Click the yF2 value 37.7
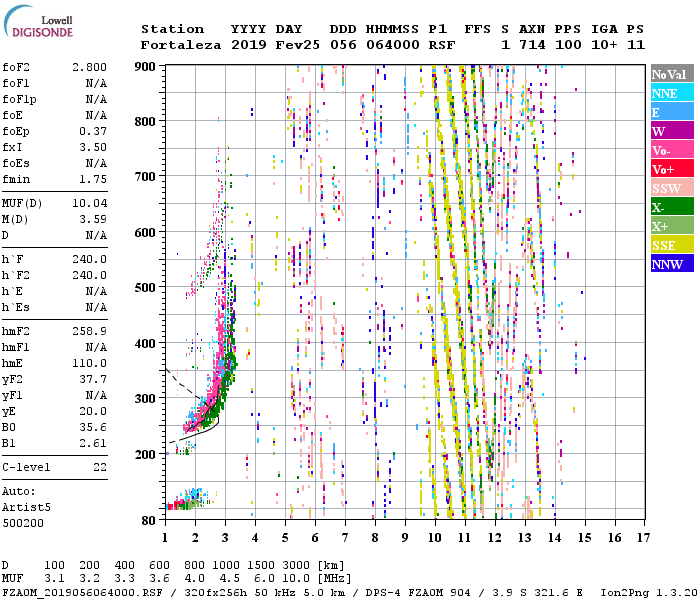700x600 pixels. (93, 379)
